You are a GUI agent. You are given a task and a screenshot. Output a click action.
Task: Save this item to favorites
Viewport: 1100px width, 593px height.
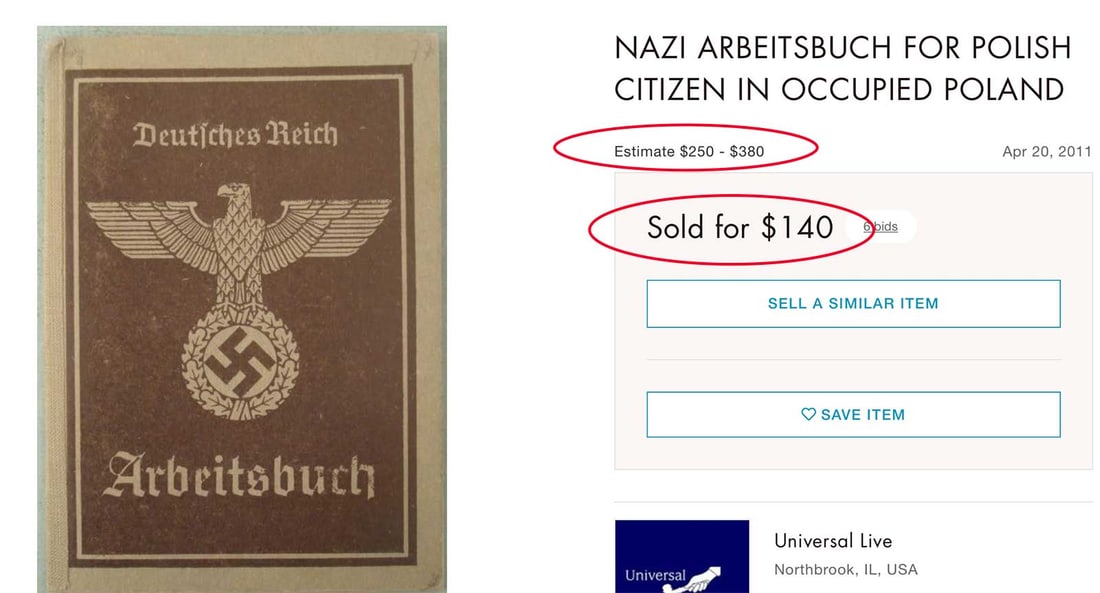(x=854, y=415)
